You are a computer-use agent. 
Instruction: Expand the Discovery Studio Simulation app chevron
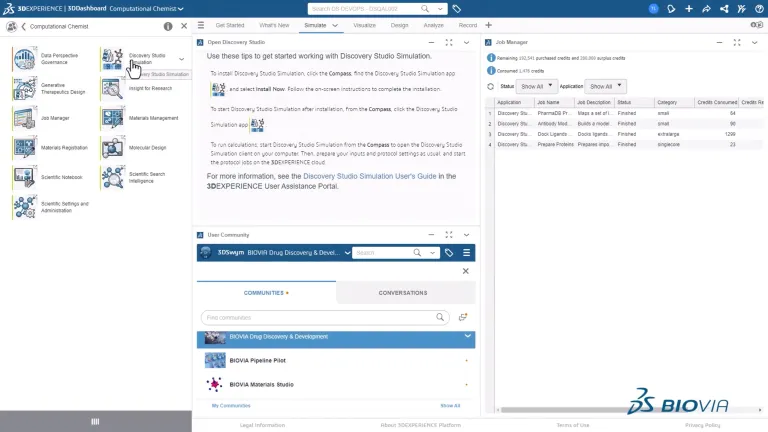point(181,59)
